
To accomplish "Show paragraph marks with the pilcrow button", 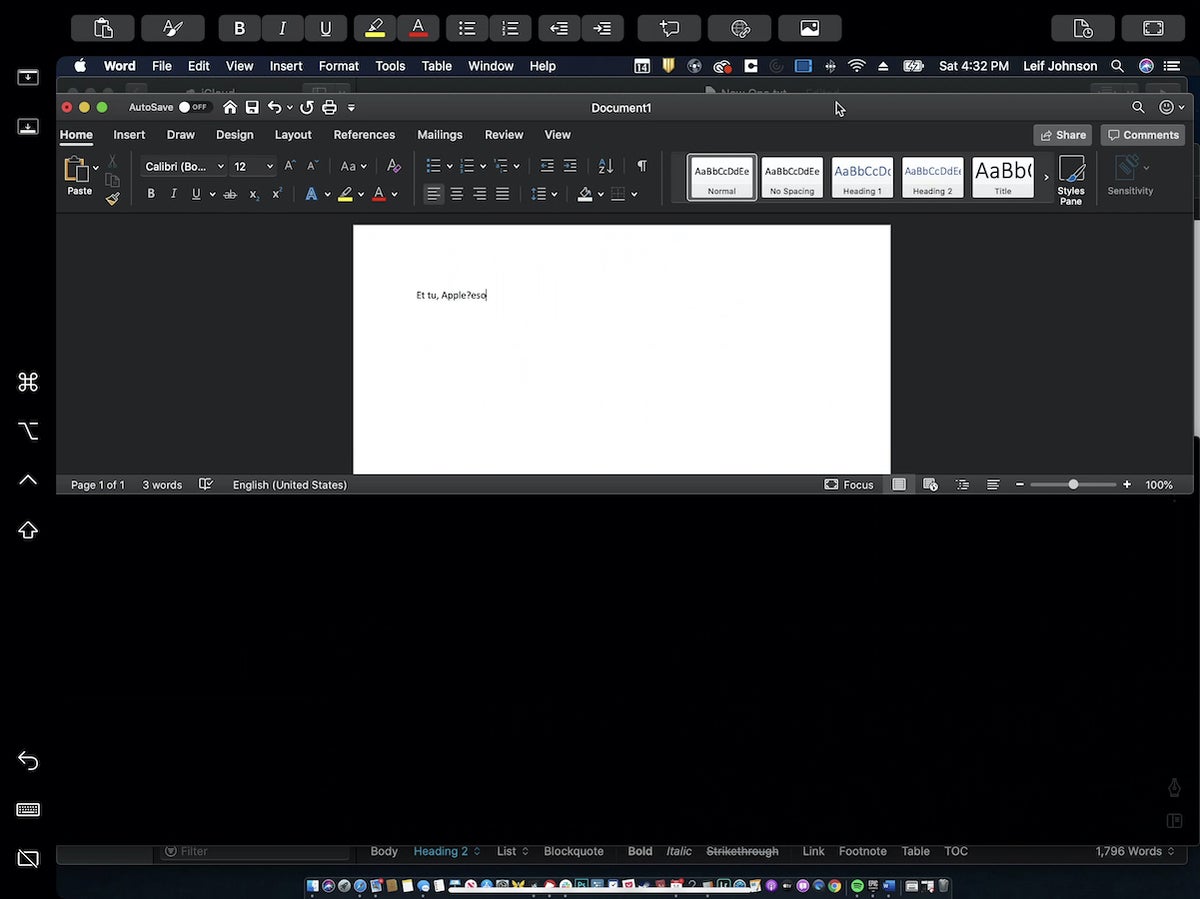I will pyautogui.click(x=642, y=166).
